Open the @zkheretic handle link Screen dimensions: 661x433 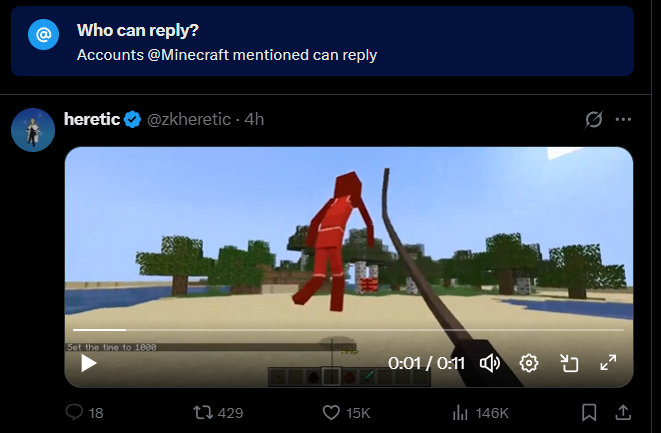[x=189, y=119]
